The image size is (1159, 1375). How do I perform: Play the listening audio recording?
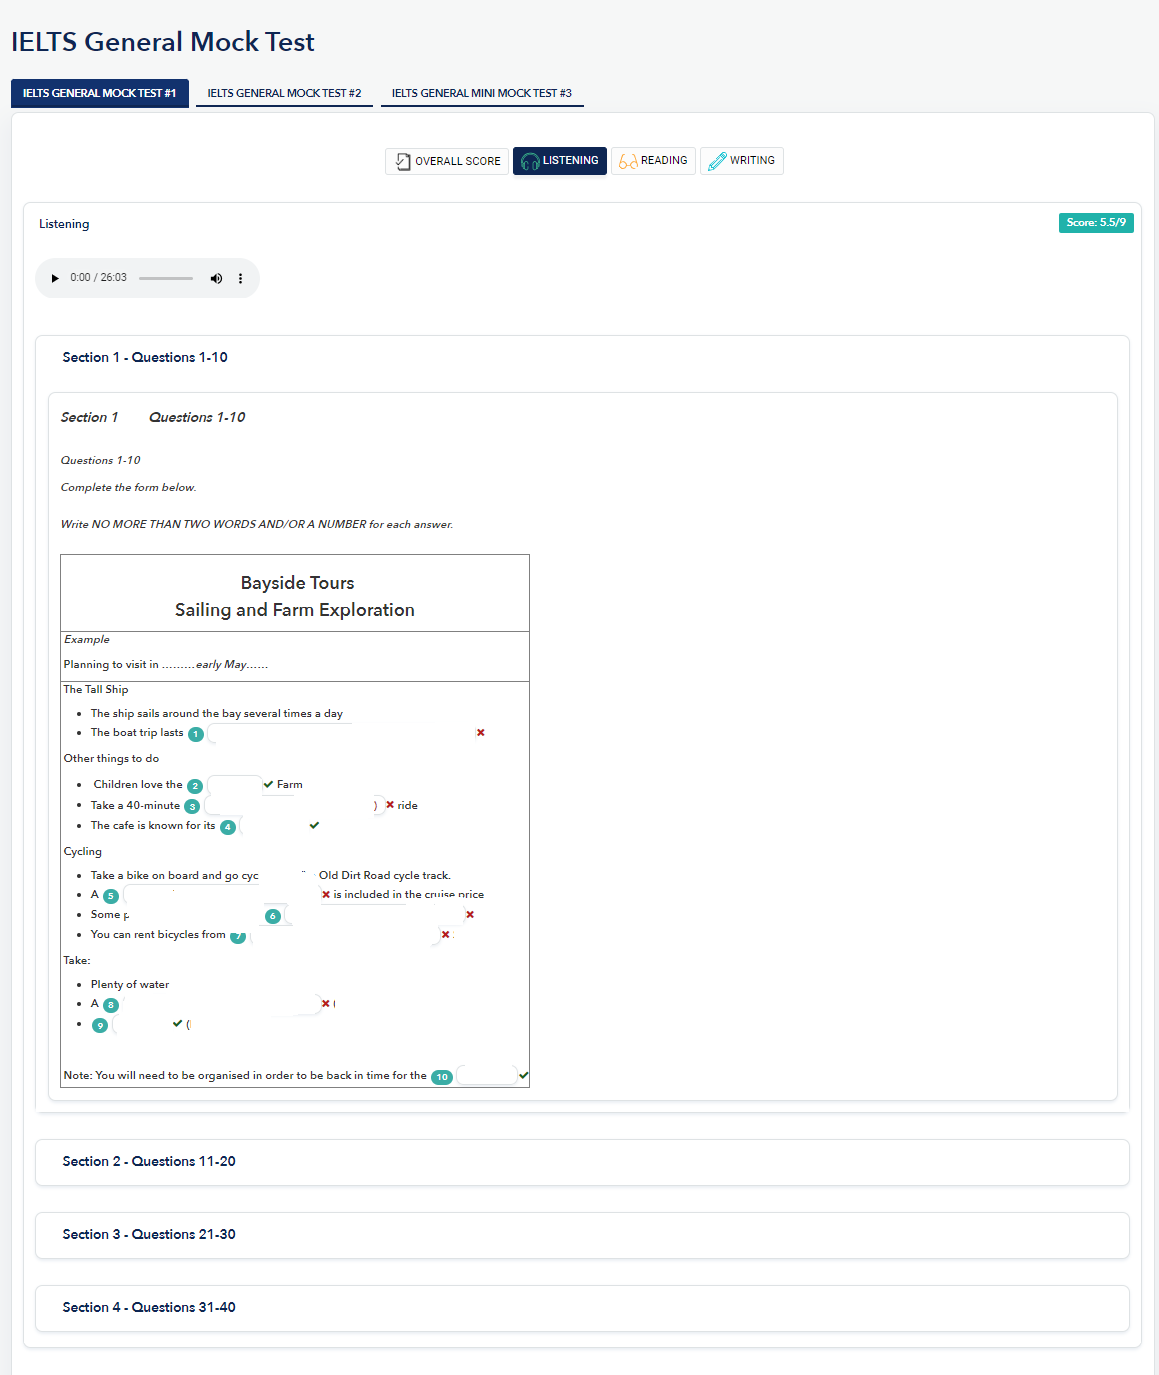(55, 278)
